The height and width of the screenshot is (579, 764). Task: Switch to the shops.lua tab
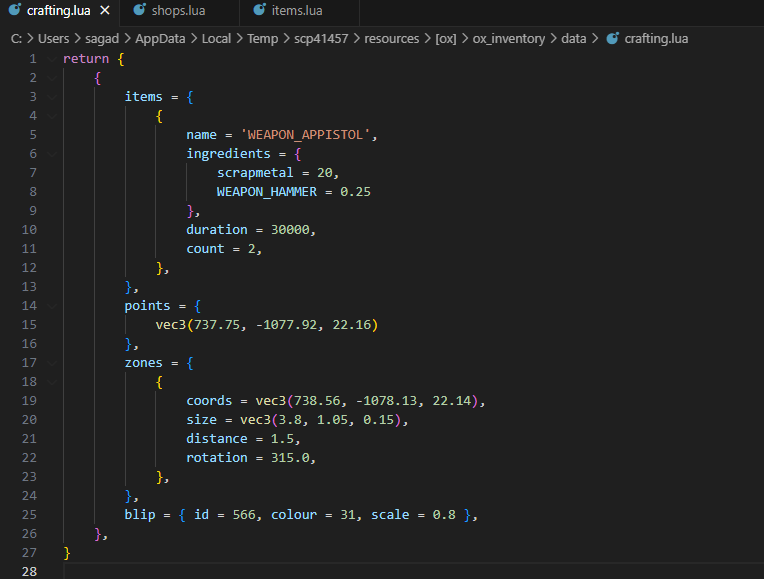pyautogui.click(x=178, y=10)
